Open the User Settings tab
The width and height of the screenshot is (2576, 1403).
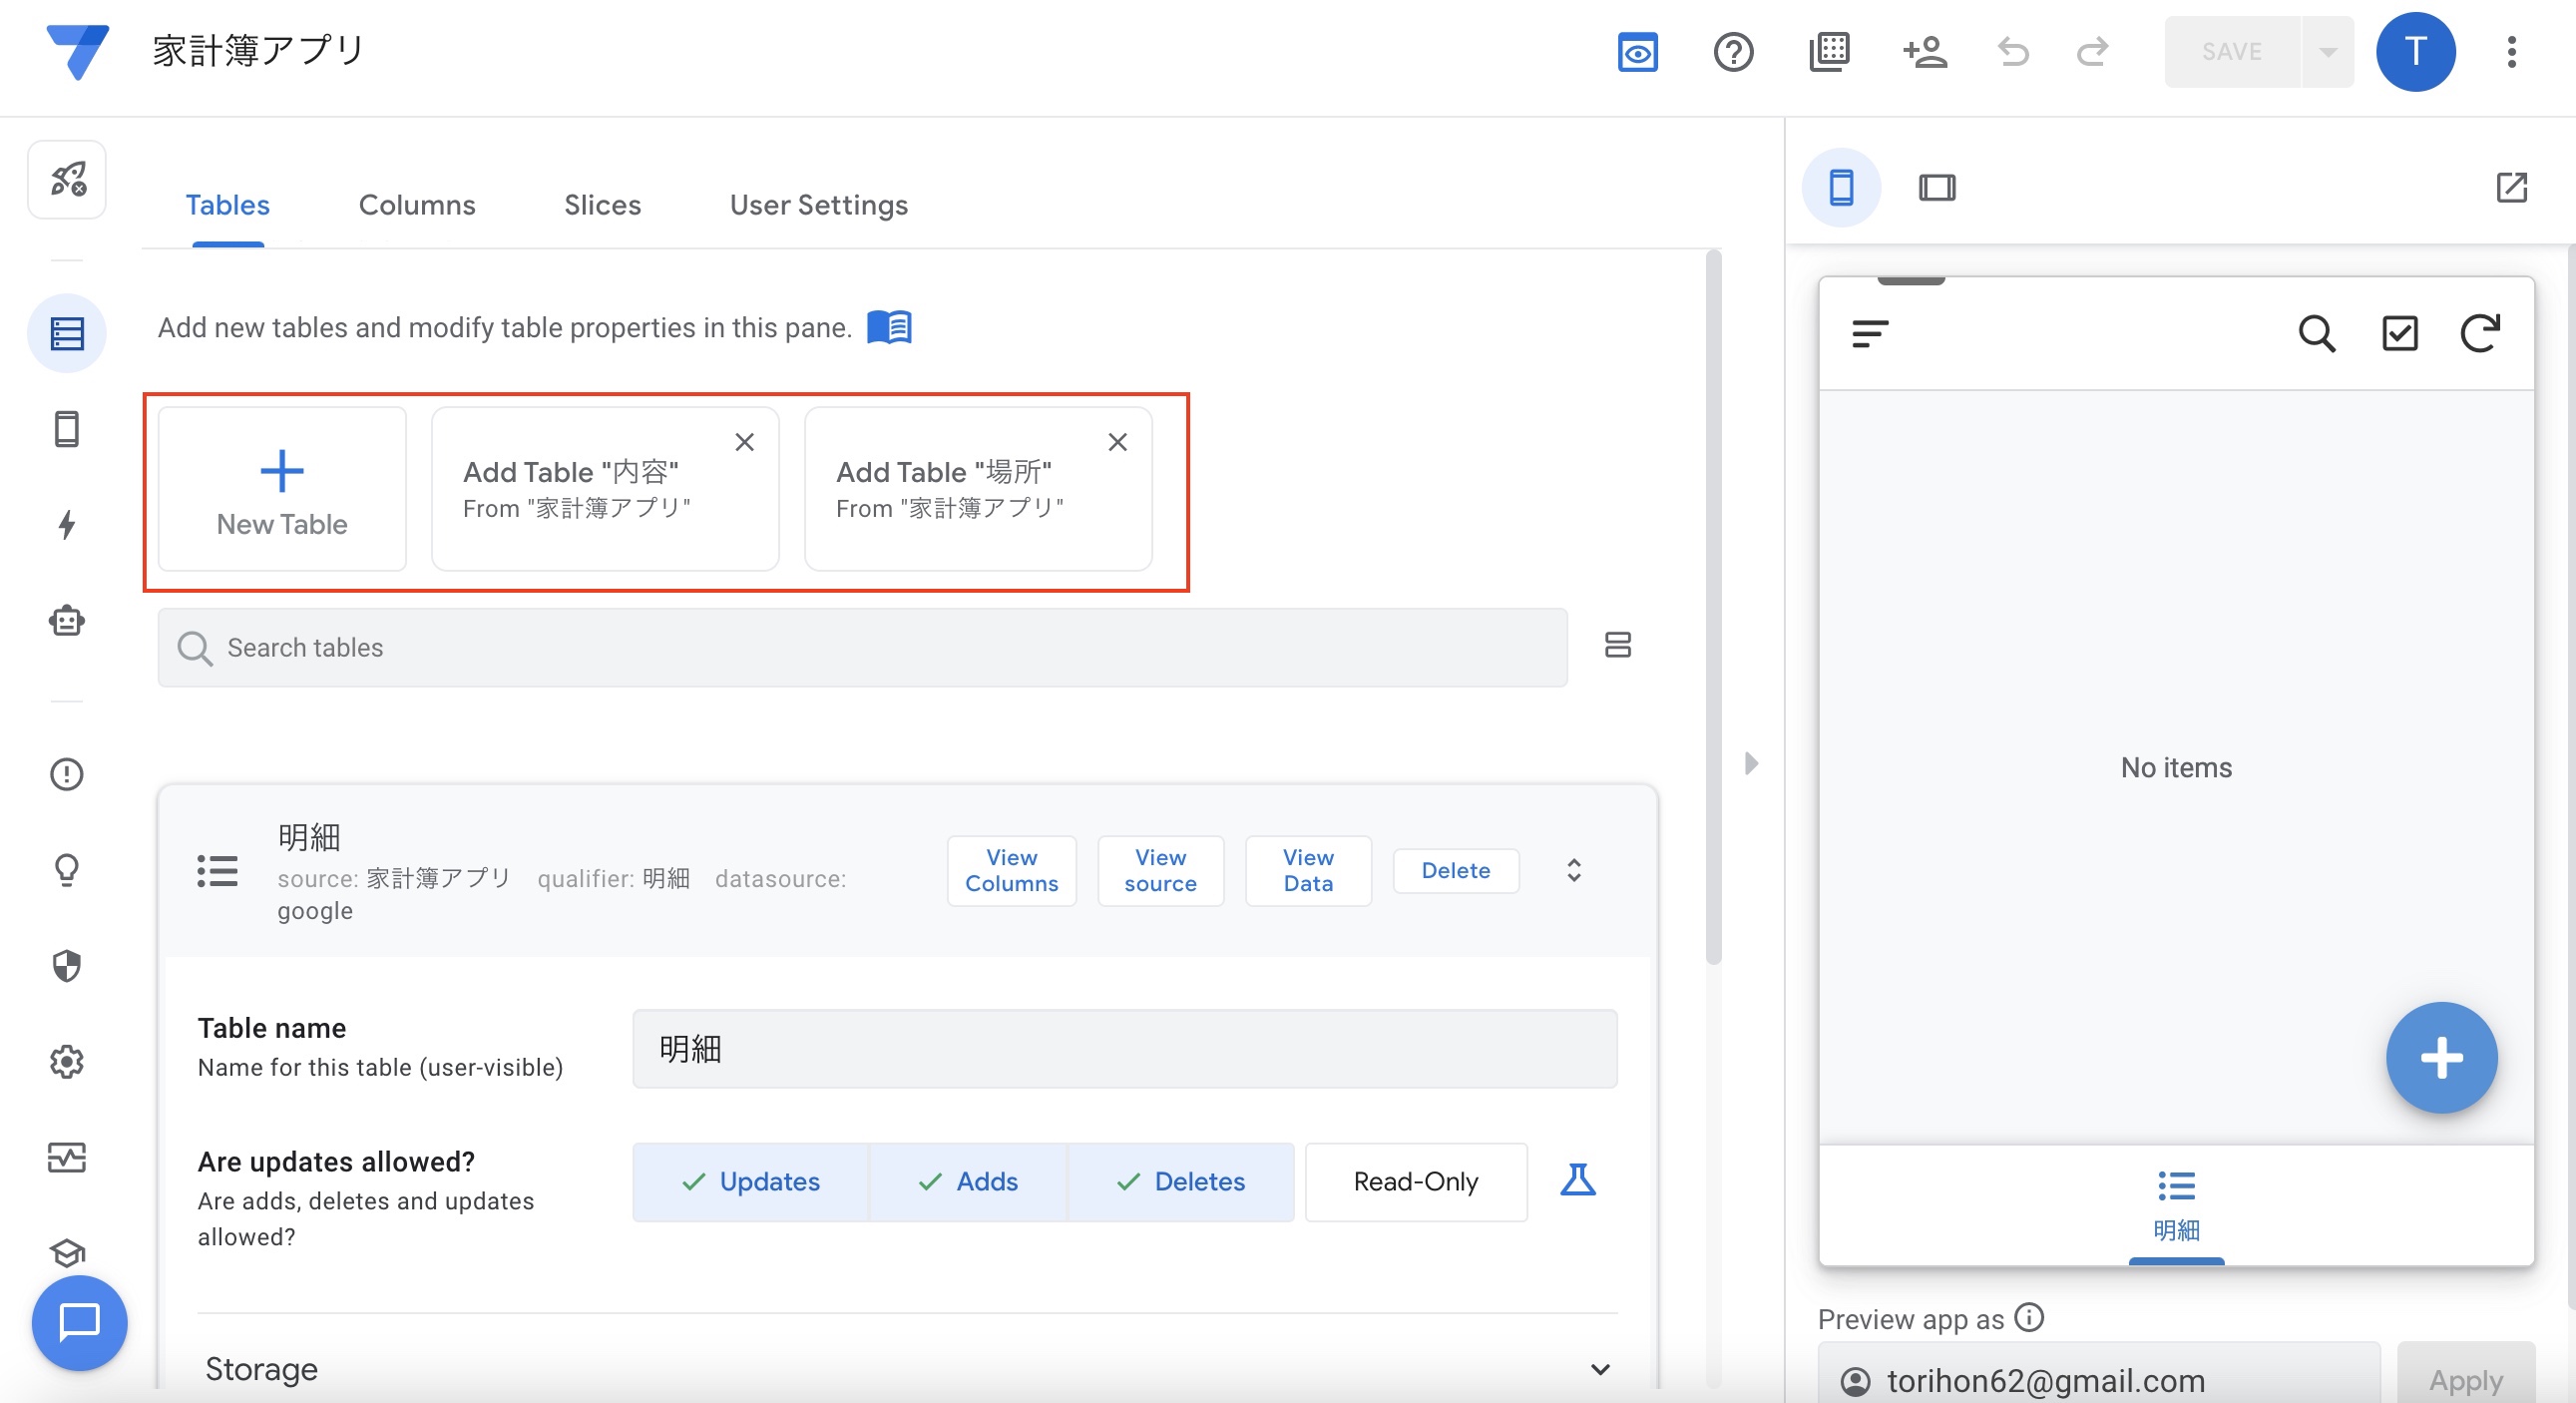point(819,204)
